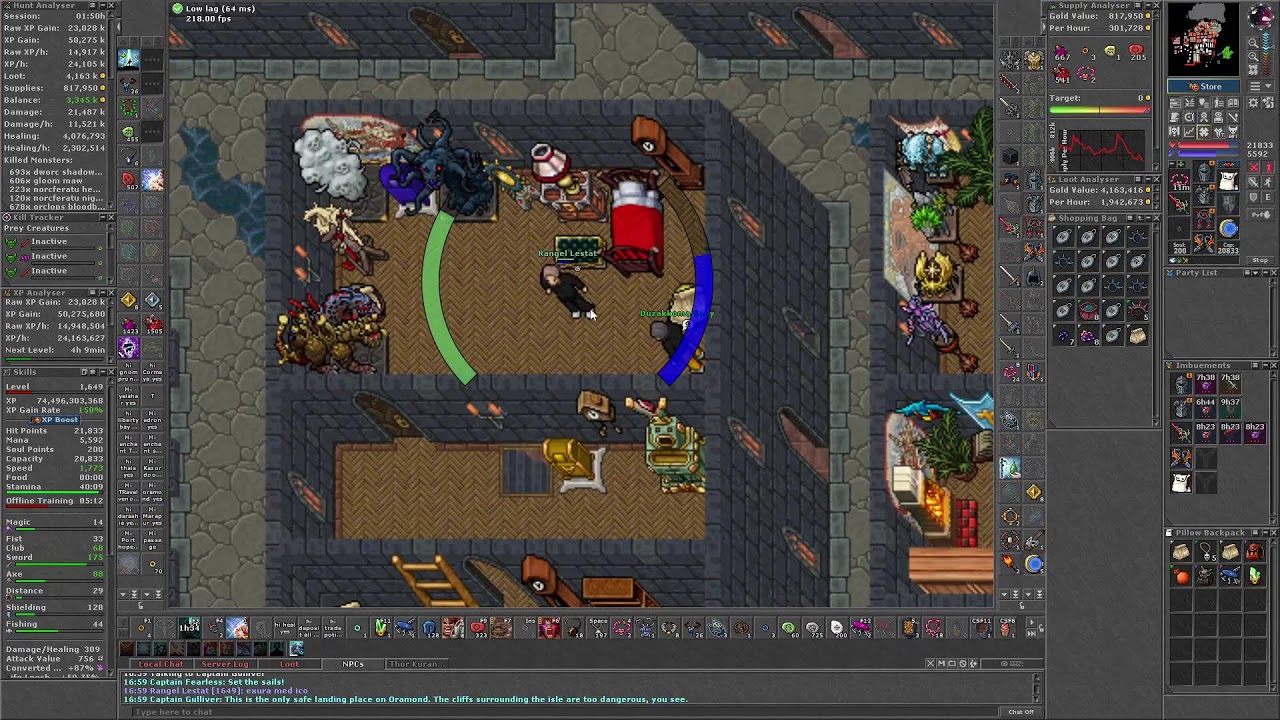
Task: Use the 'hi deposit all' hotkey slot
Action: pyautogui.click(x=309, y=628)
